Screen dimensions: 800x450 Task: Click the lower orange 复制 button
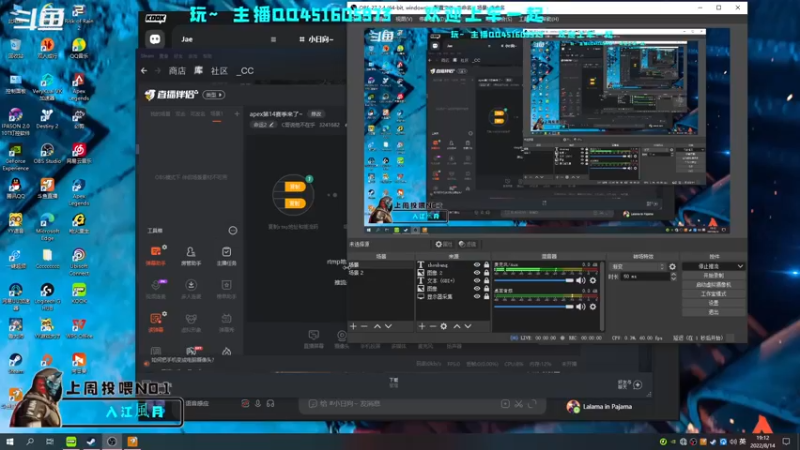pos(295,204)
